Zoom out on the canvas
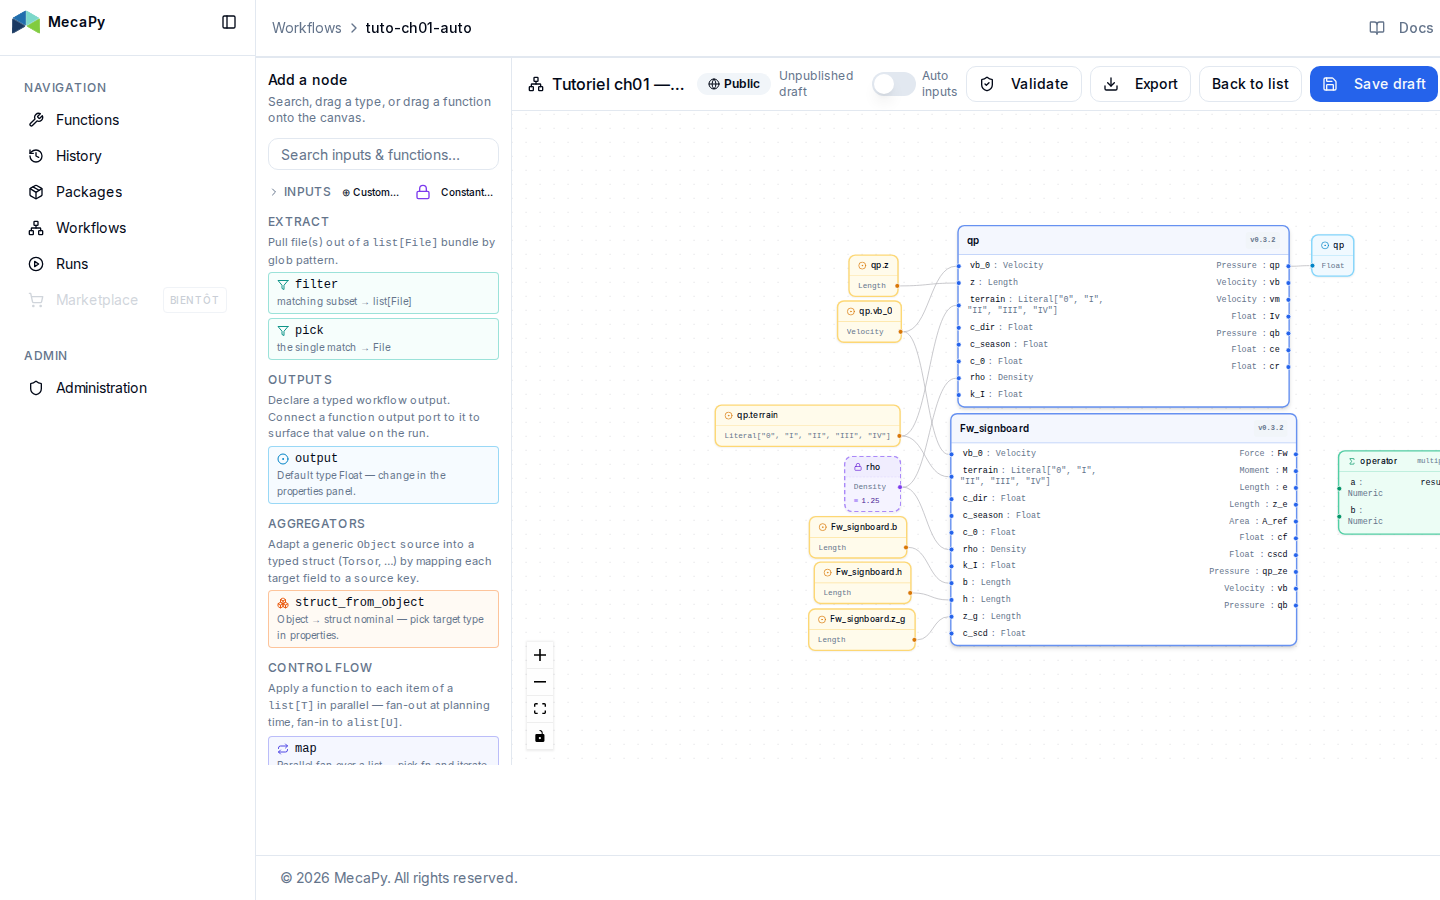1440x900 pixels. (540, 682)
